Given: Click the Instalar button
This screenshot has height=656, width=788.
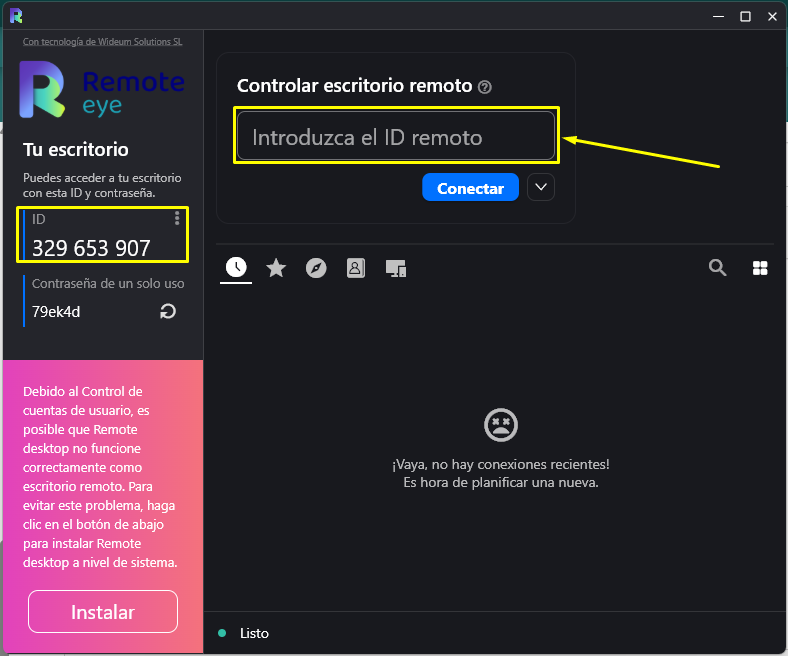Looking at the screenshot, I should pyautogui.click(x=103, y=612).
